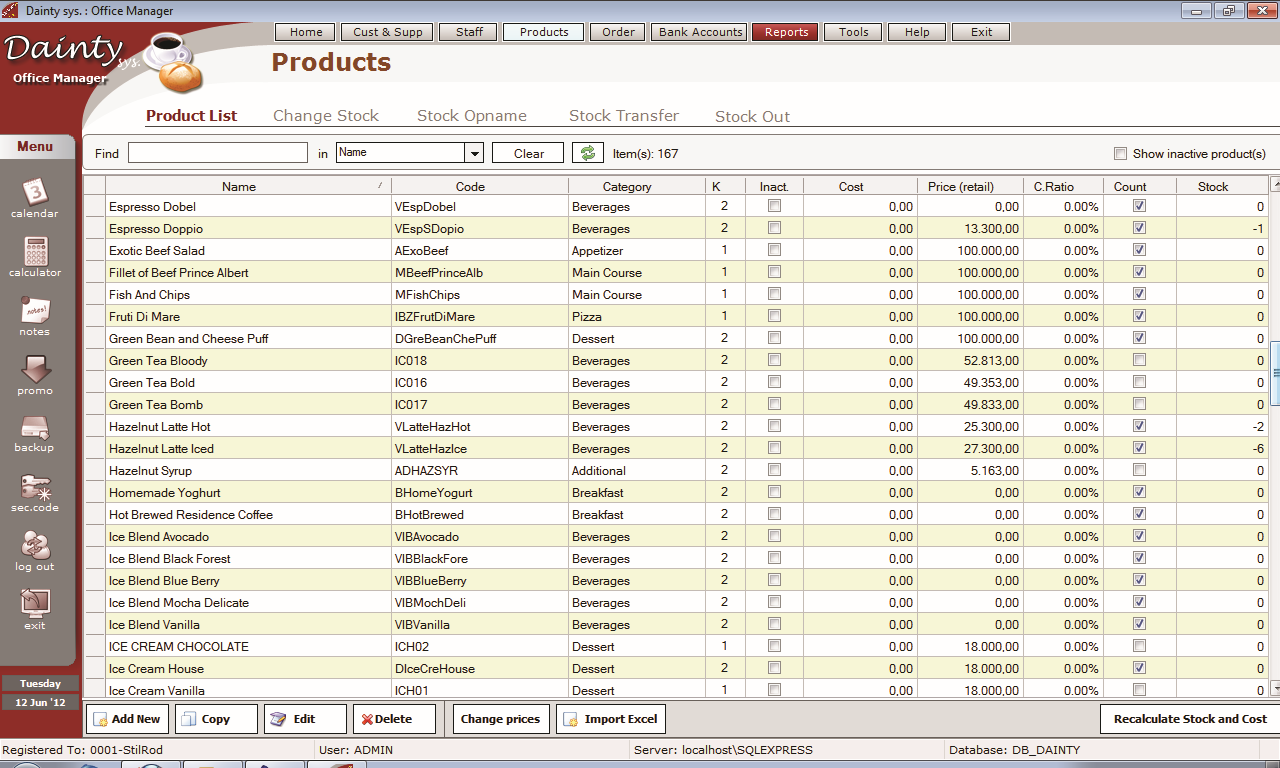Click the green refresh icon button
This screenshot has height=768, width=1280.
[x=588, y=153]
